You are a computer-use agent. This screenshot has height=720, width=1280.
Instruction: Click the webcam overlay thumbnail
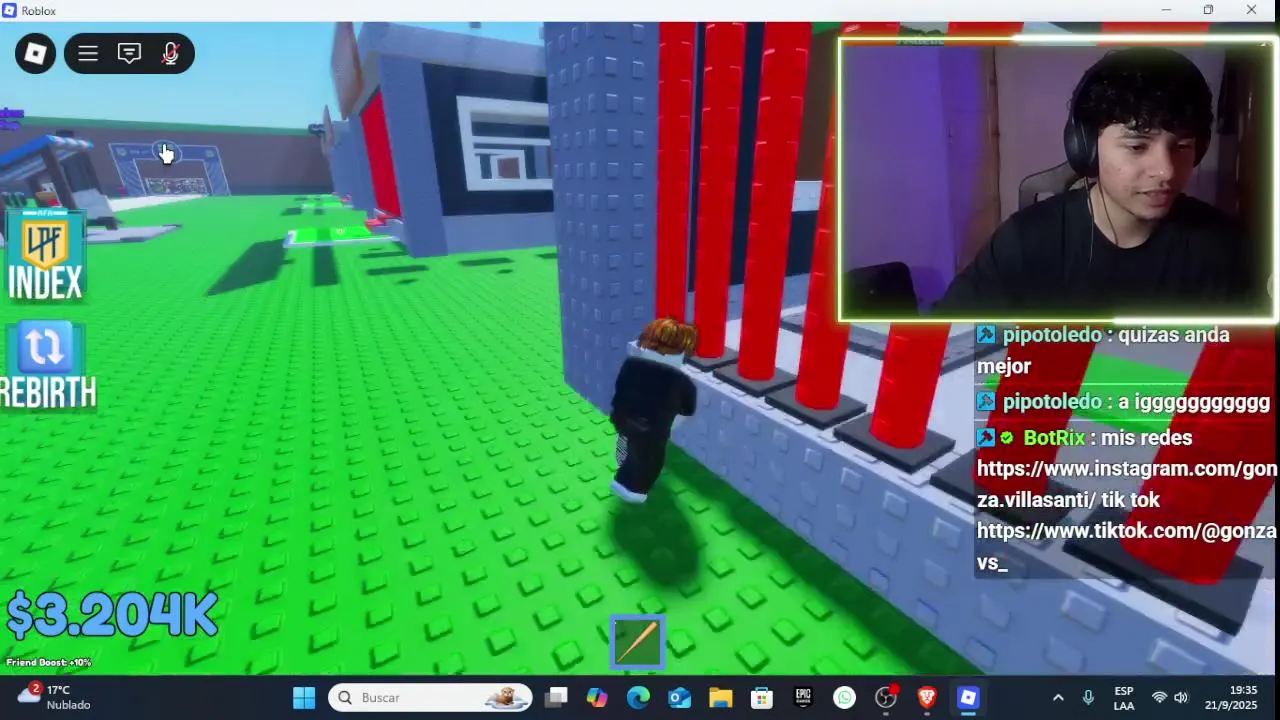click(x=1058, y=180)
